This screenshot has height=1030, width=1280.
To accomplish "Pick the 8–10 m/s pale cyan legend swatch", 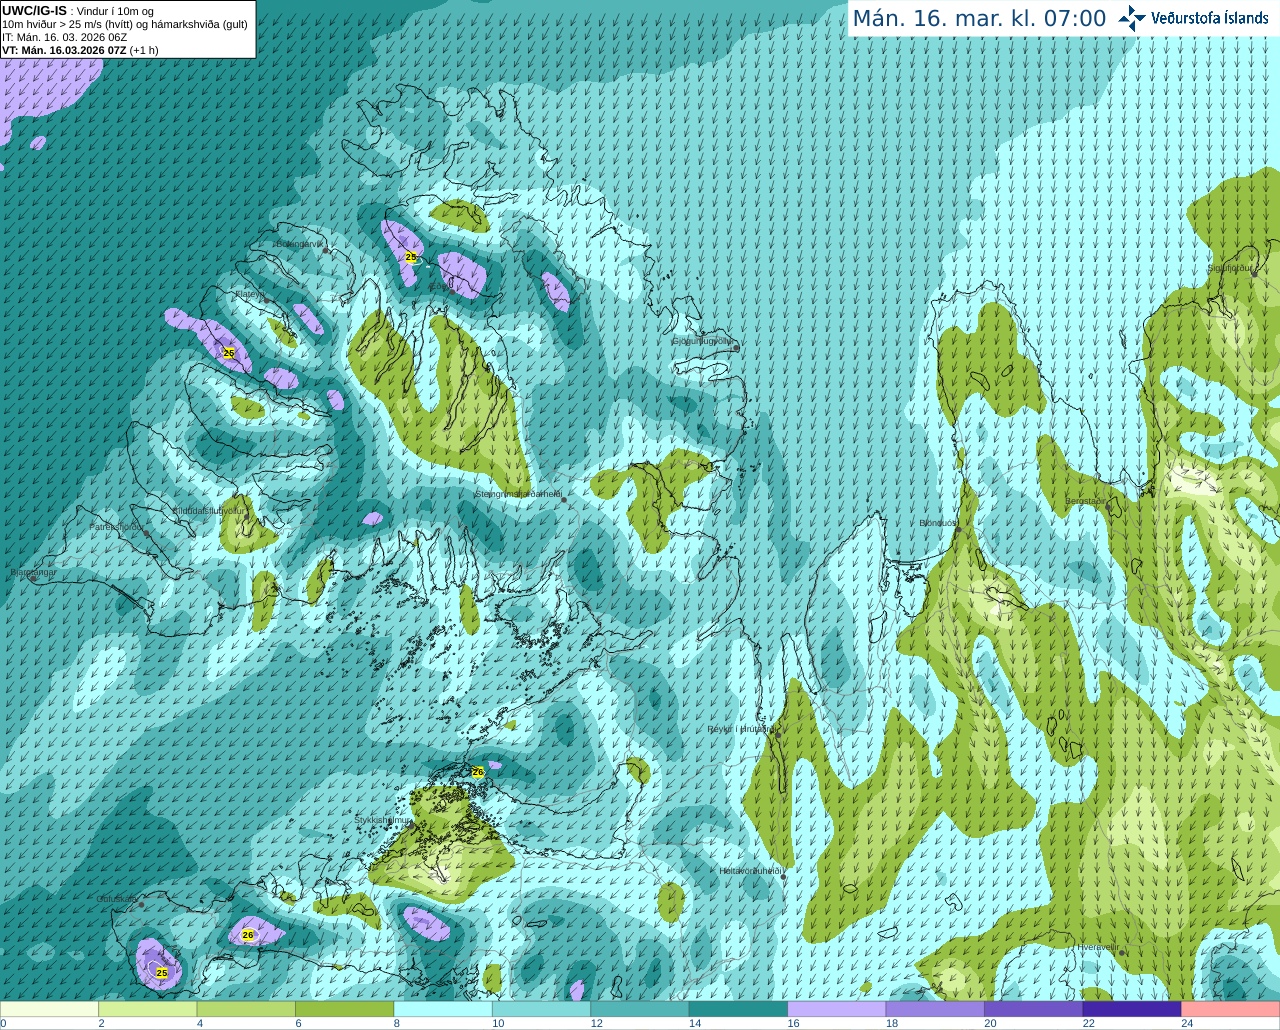I will (x=443, y=1009).
